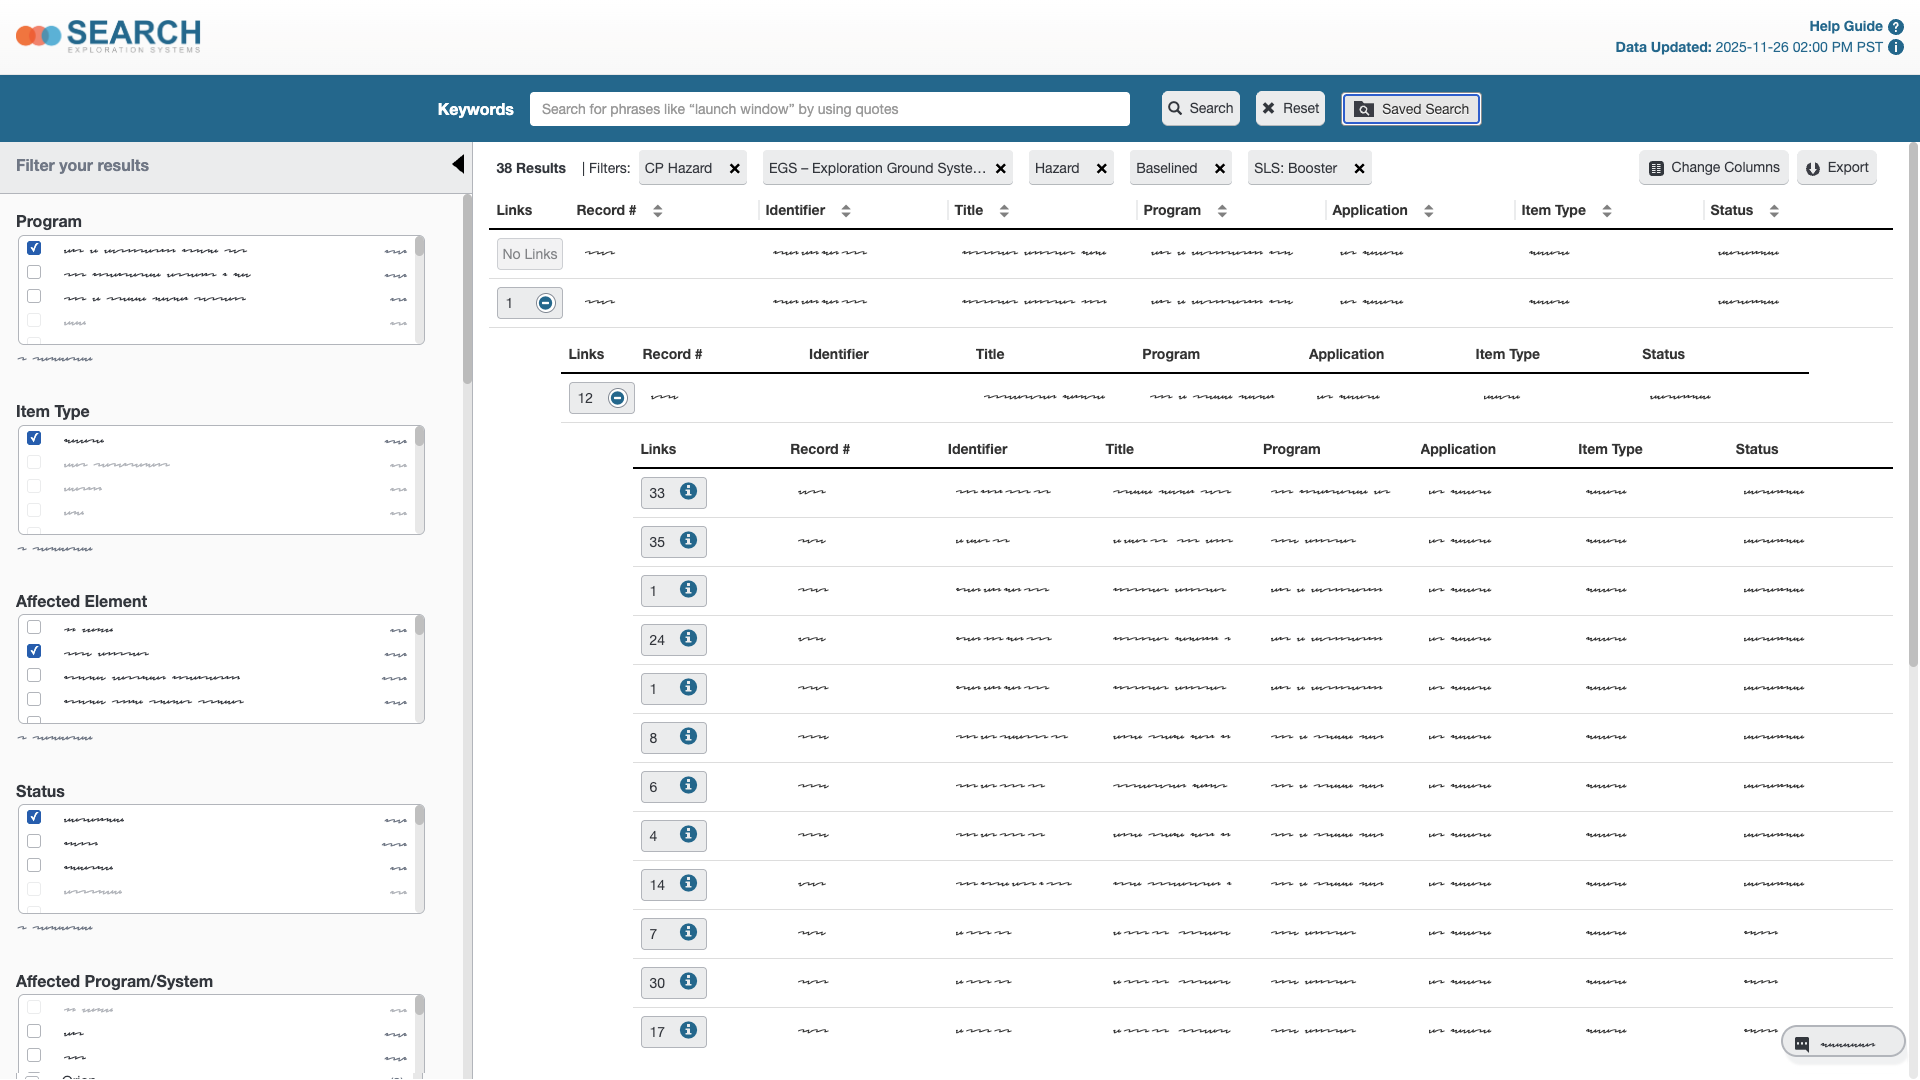
Task: Open the chat widget at bottom right
Action: coord(1842,1043)
